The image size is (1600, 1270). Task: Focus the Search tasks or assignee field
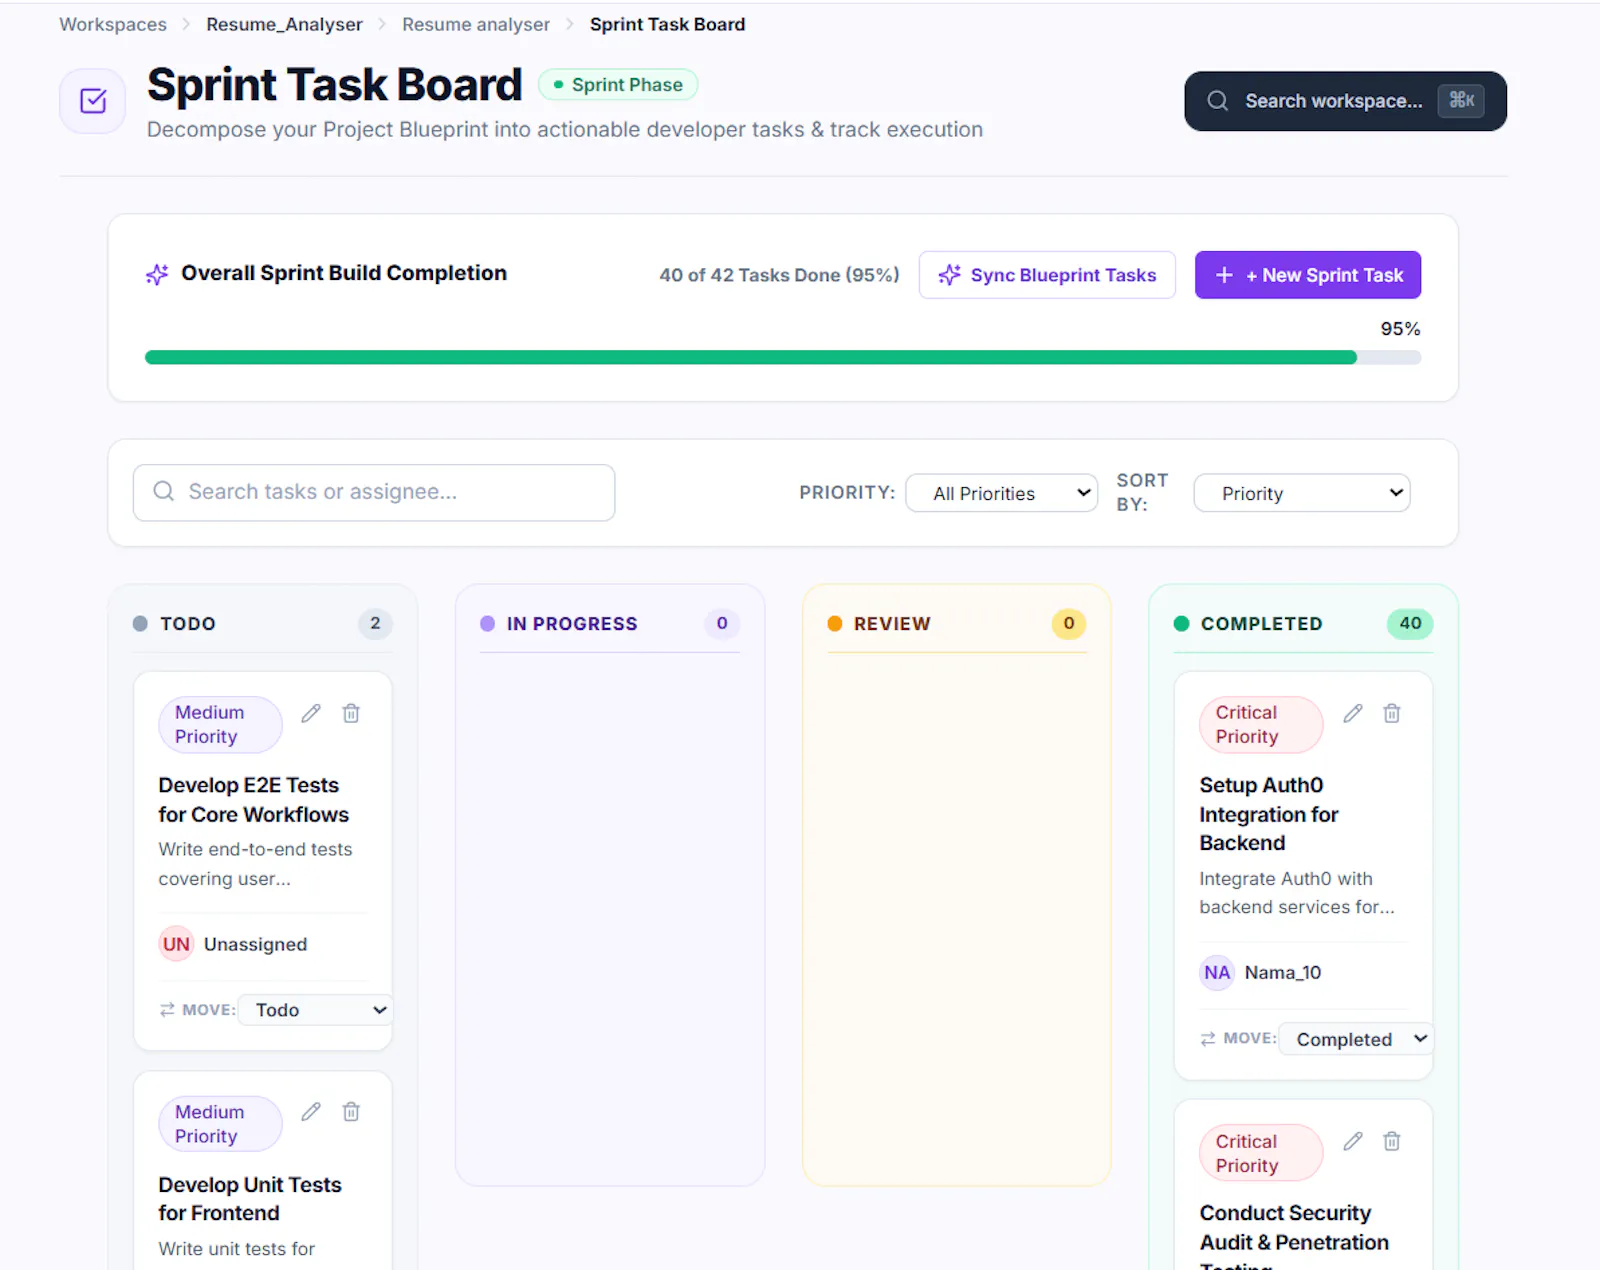coord(374,492)
